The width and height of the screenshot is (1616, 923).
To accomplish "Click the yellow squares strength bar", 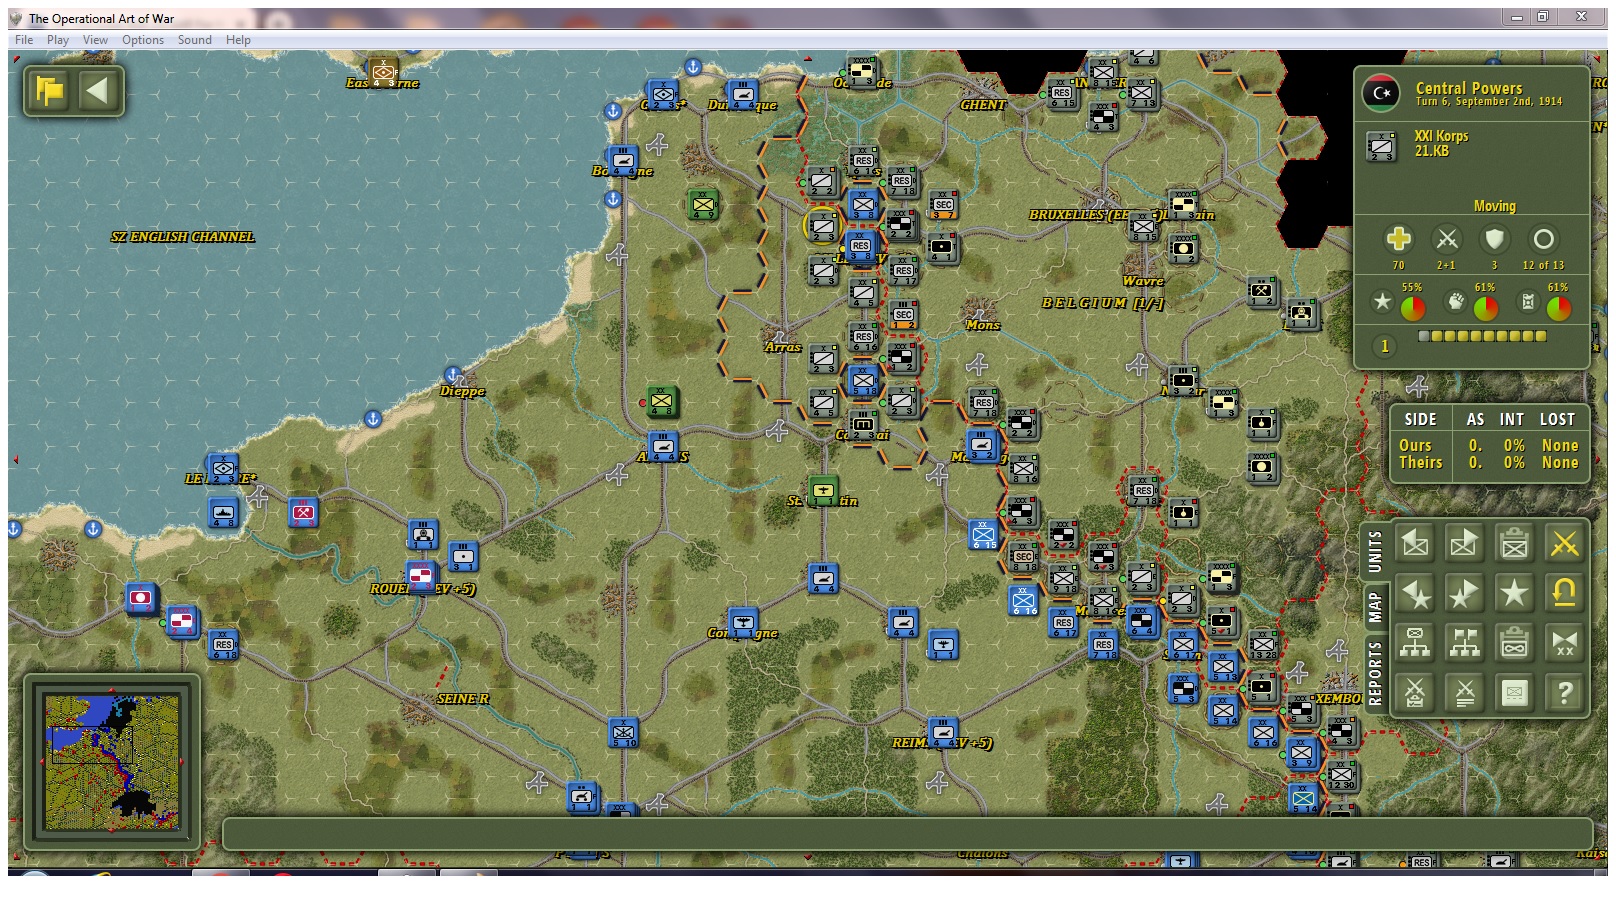I will (x=1483, y=336).
